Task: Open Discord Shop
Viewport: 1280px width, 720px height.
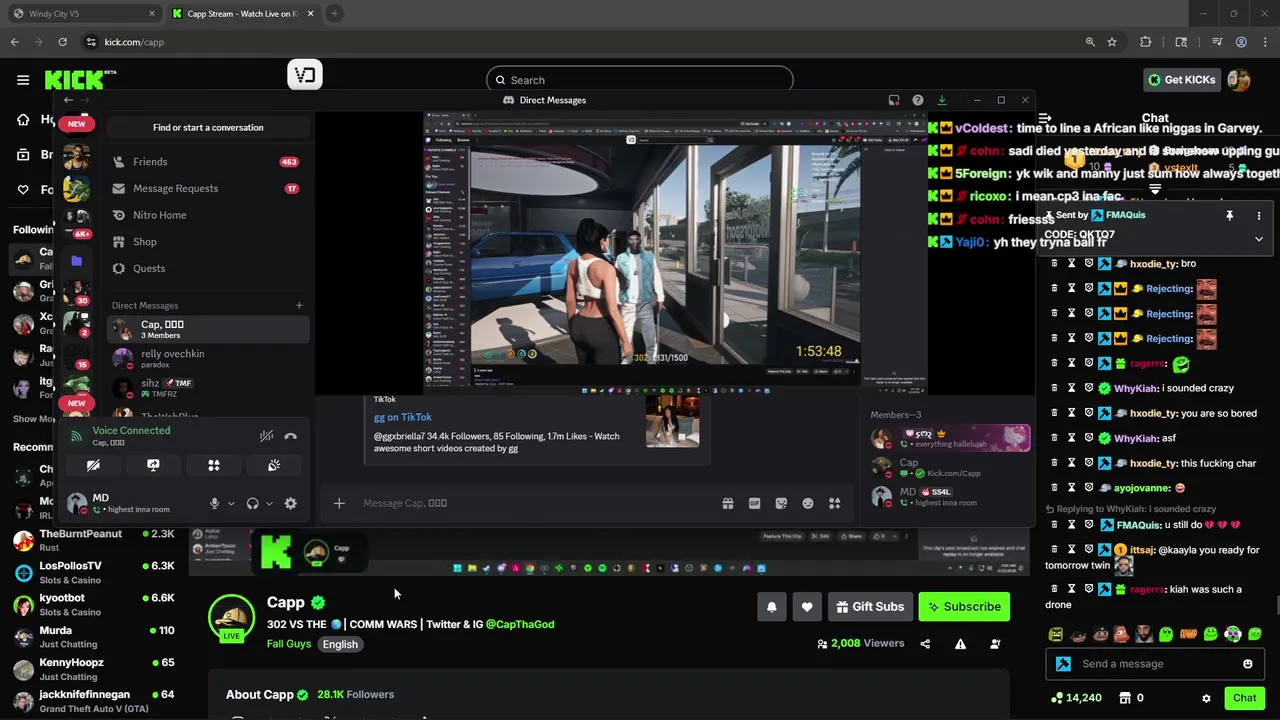Action: pyautogui.click(x=207, y=242)
